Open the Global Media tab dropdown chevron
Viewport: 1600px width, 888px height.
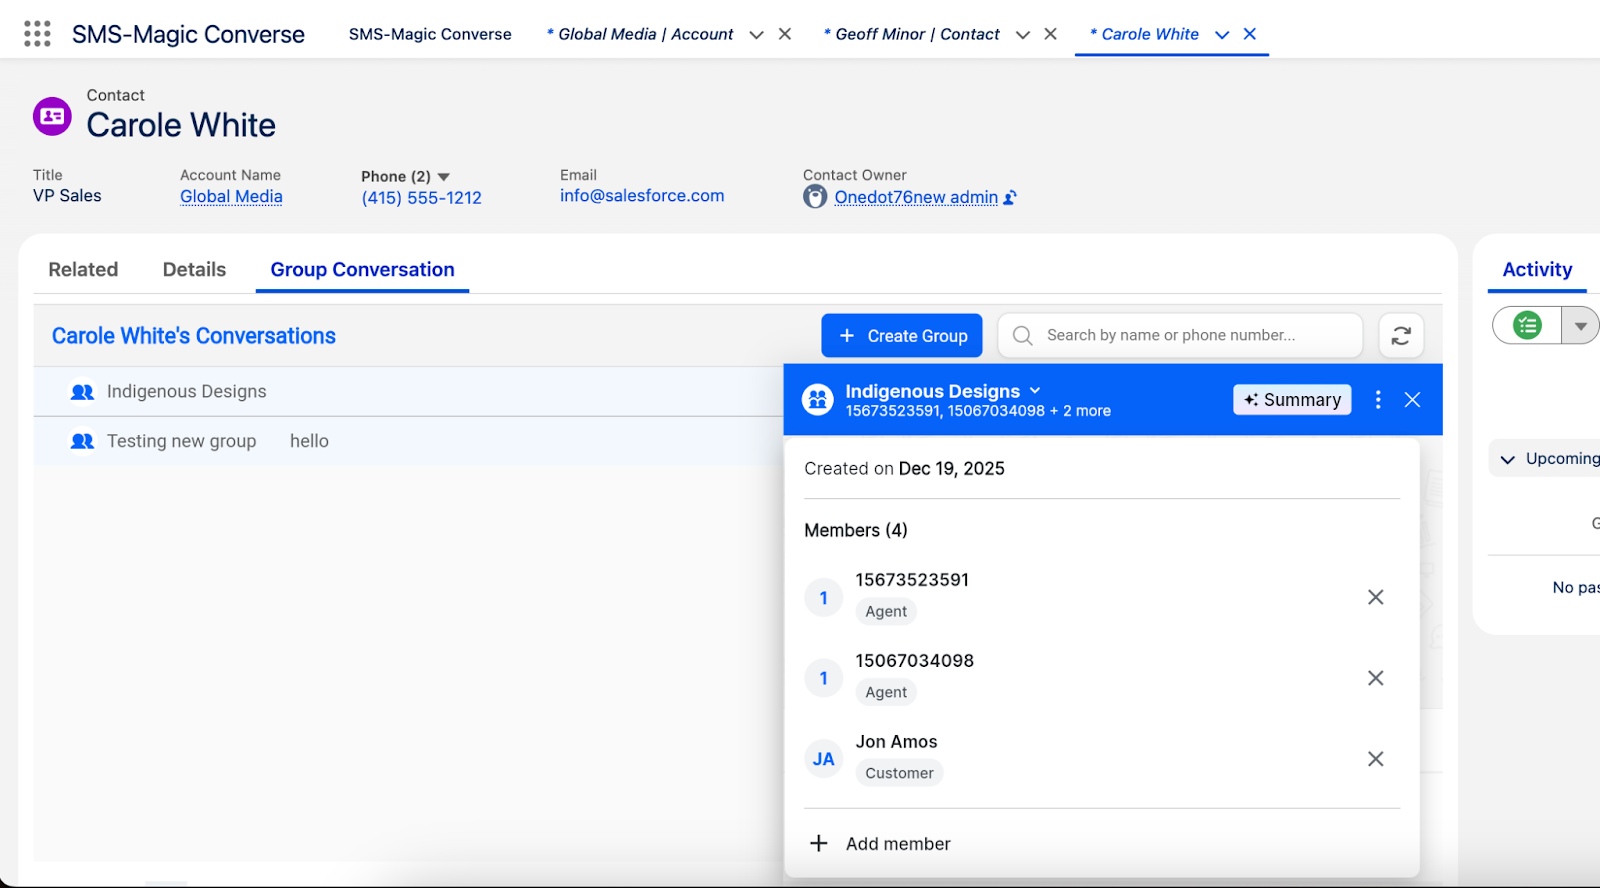756,35
